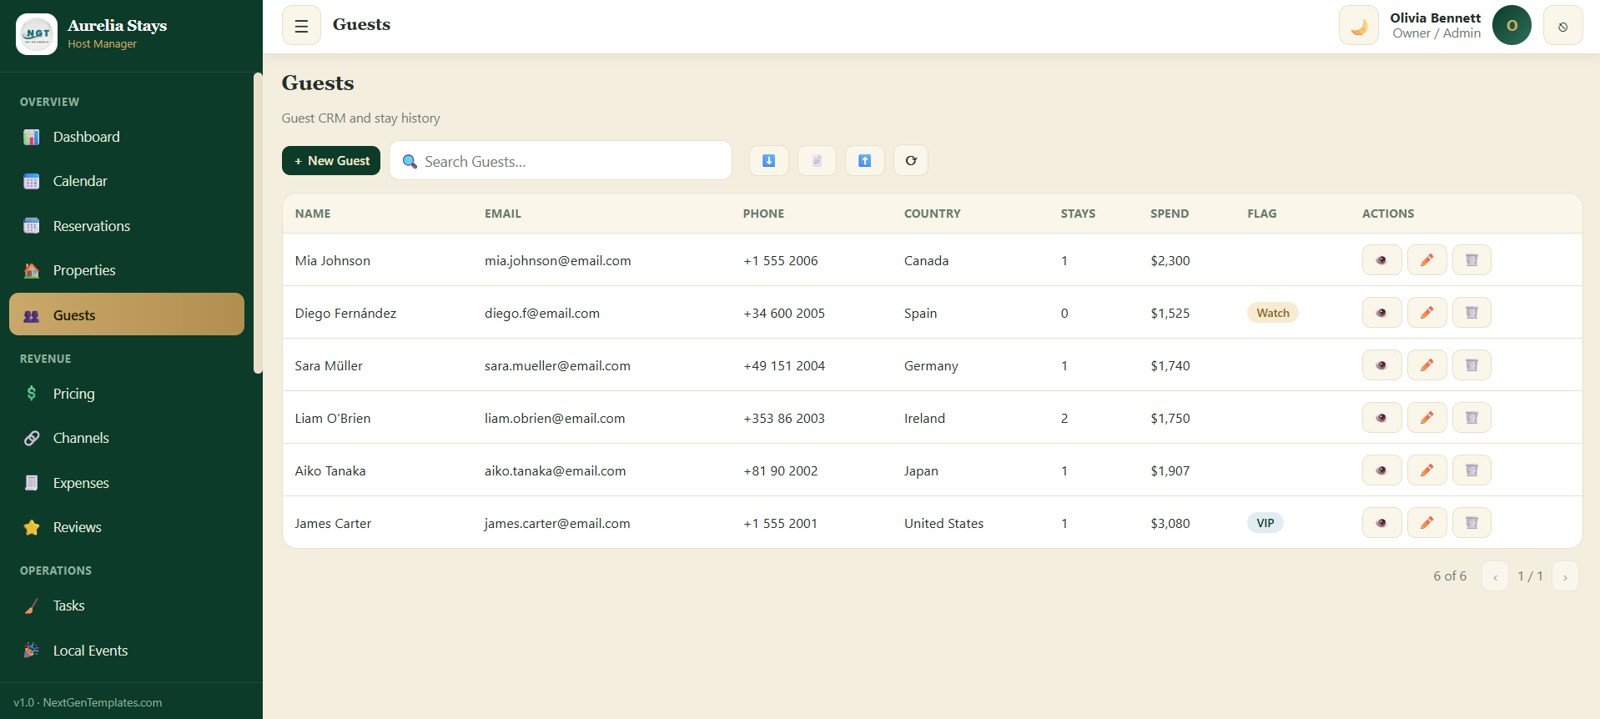Click the Olivia Bennett name label
1600x719 pixels.
coord(1435,18)
